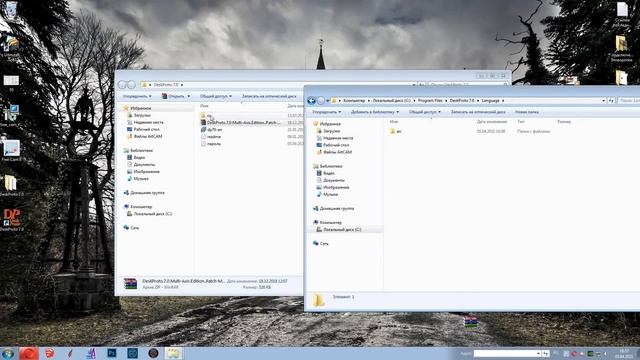Click refresh button in Language window address bar

(x=611, y=100)
